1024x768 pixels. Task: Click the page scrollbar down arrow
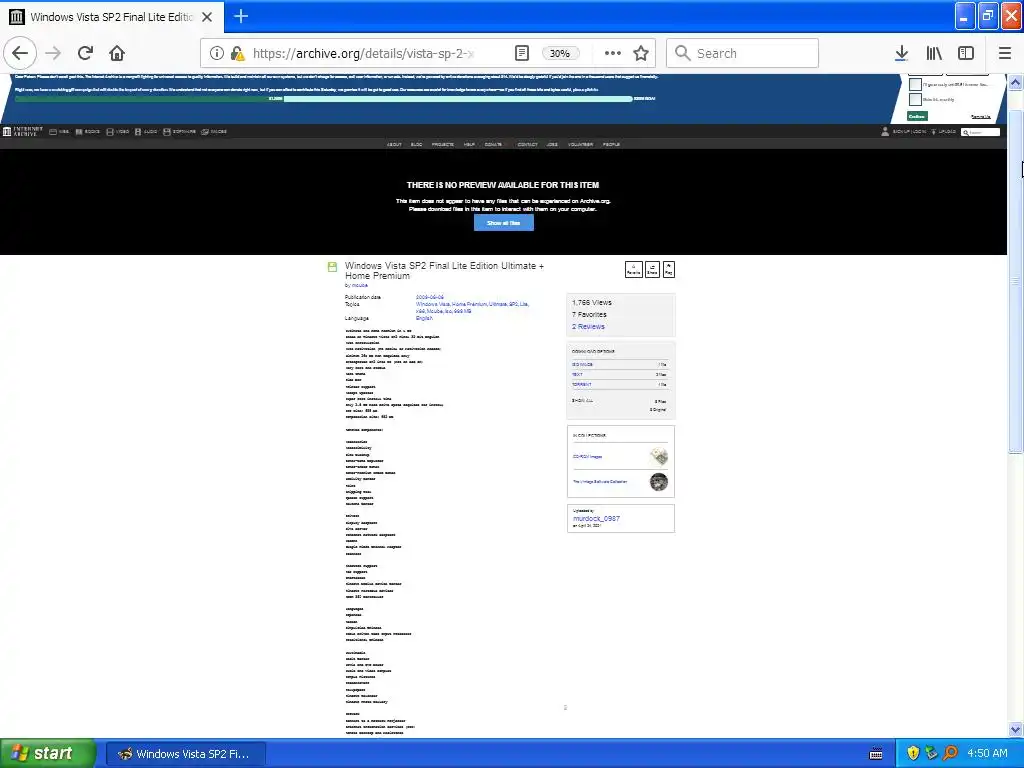pos(1016,729)
